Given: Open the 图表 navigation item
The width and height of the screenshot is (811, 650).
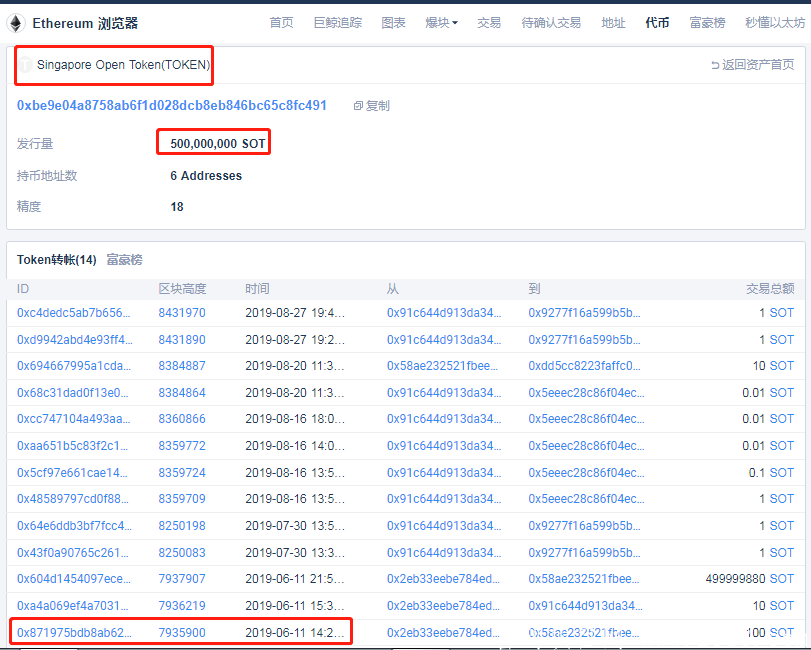Looking at the screenshot, I should coord(393,23).
